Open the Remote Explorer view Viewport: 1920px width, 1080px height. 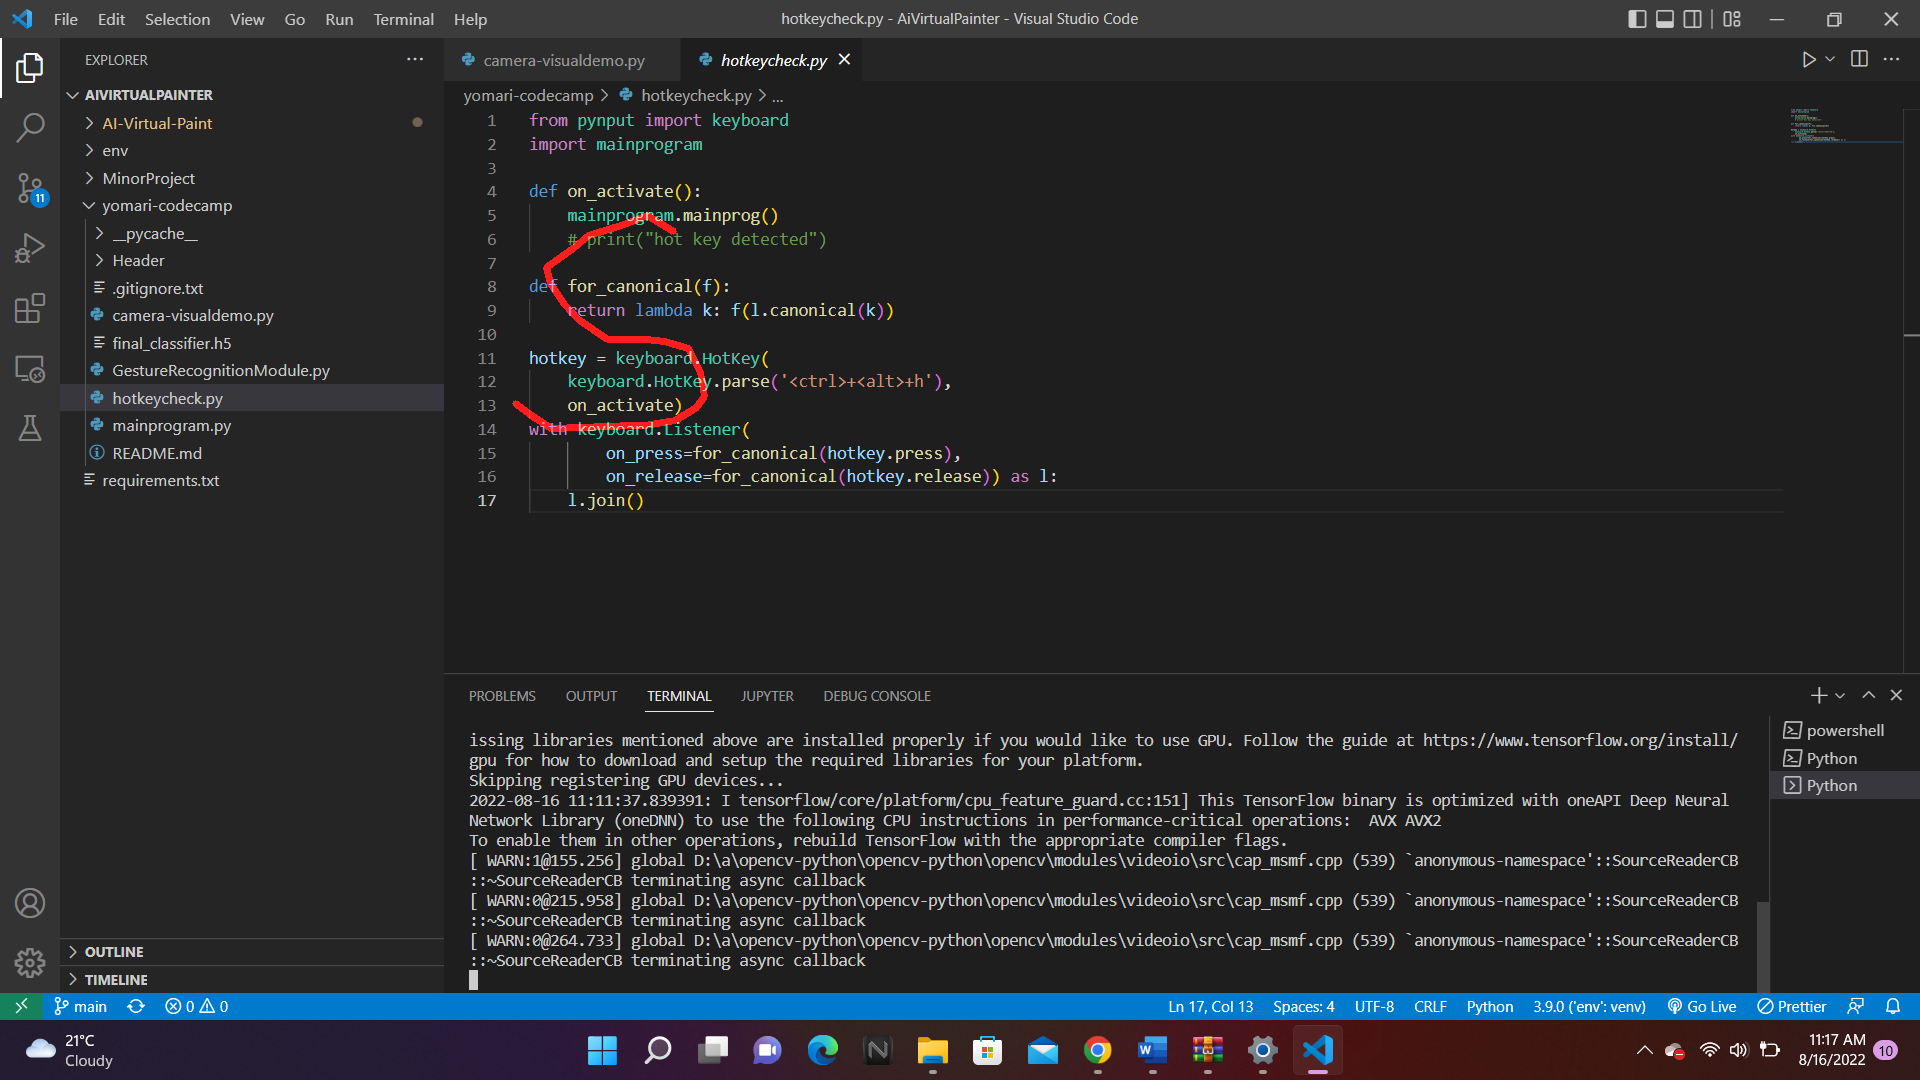(x=30, y=369)
